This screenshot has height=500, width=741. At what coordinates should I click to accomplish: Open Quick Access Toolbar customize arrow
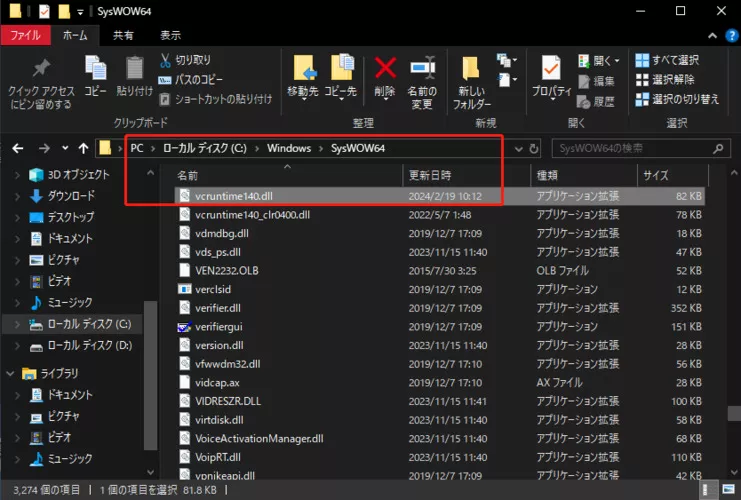(80, 12)
